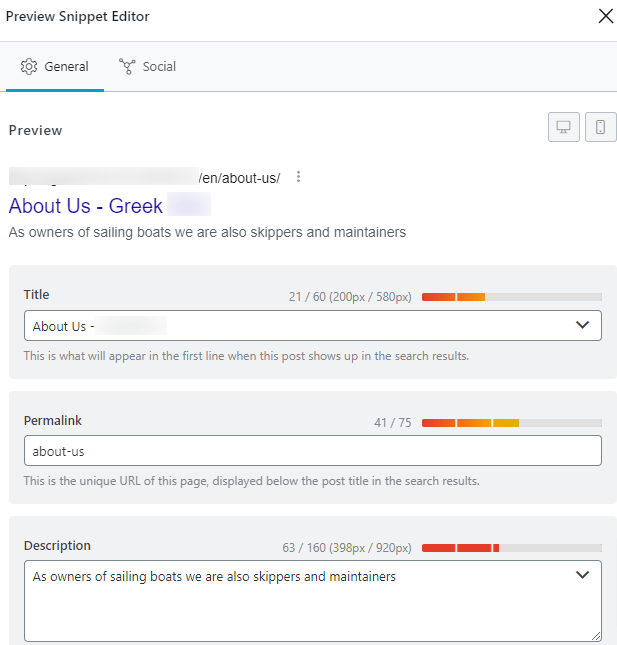
Task: Click the description textarea resize handle
Action: (596, 636)
